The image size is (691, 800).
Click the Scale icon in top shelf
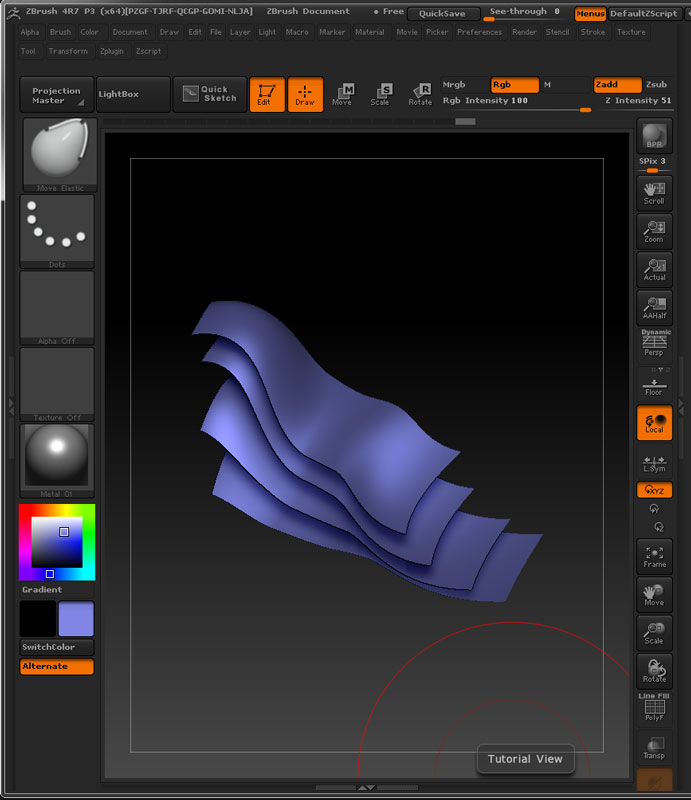click(380, 94)
